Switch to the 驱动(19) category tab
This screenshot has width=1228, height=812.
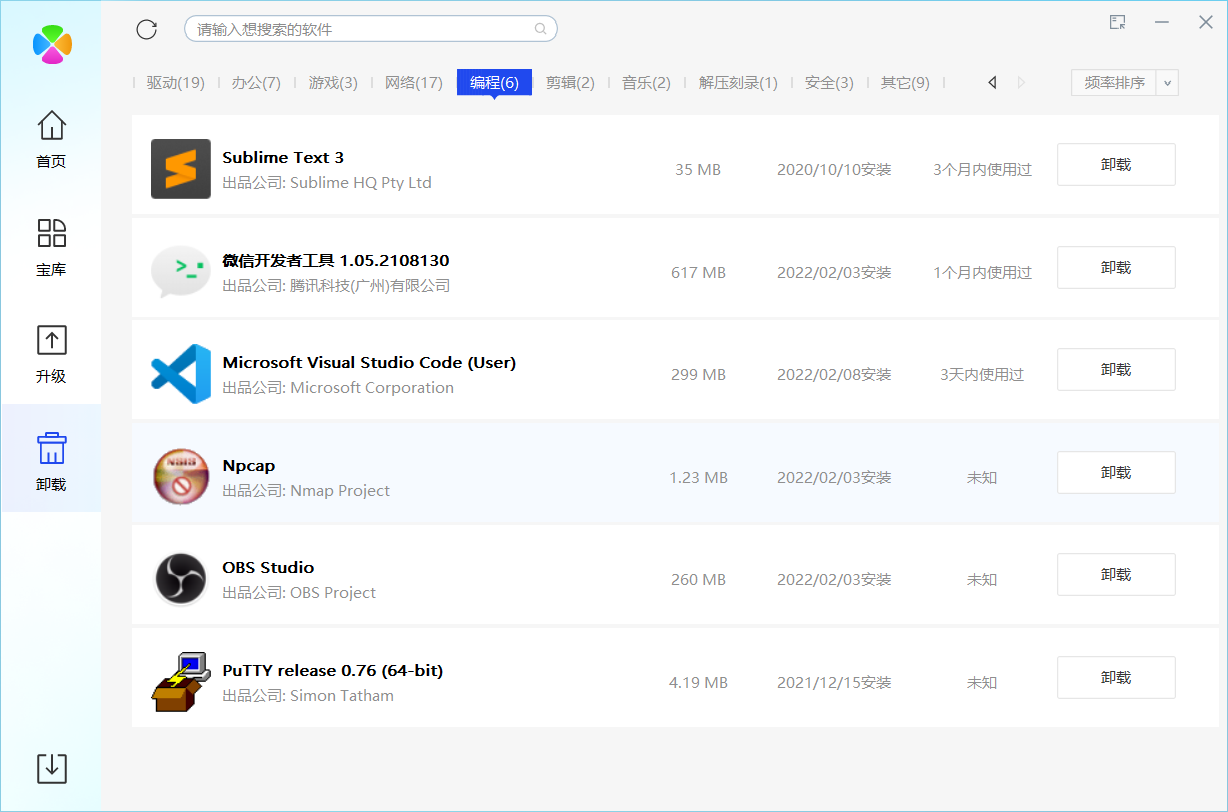click(175, 83)
